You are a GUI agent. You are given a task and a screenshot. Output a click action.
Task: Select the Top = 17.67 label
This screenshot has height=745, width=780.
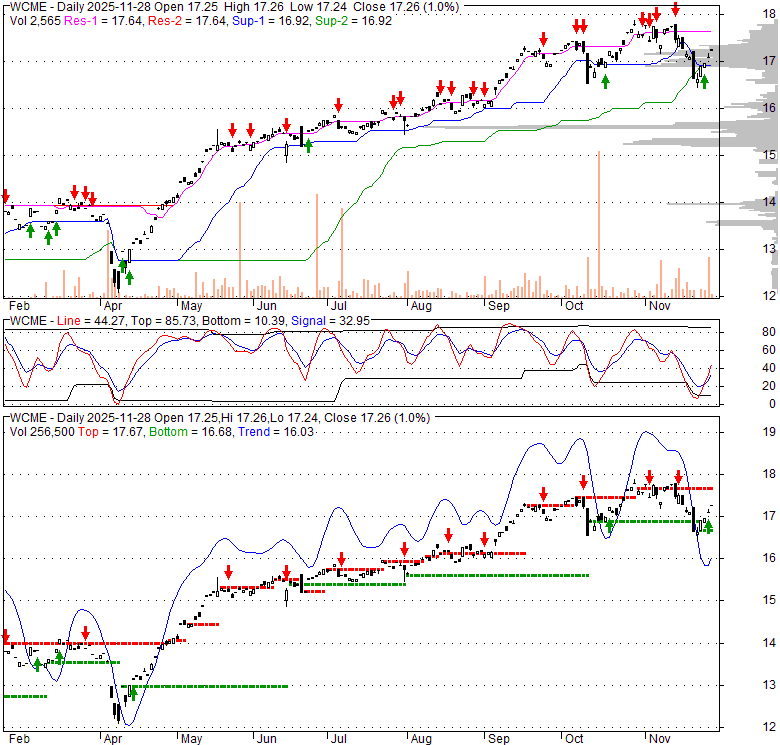coord(110,432)
